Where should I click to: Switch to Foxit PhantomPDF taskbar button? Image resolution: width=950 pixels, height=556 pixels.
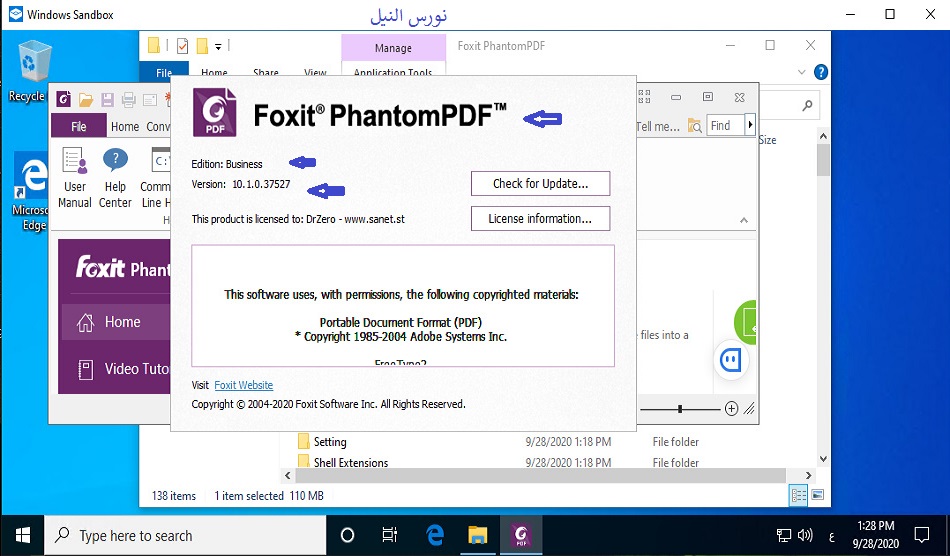521,535
